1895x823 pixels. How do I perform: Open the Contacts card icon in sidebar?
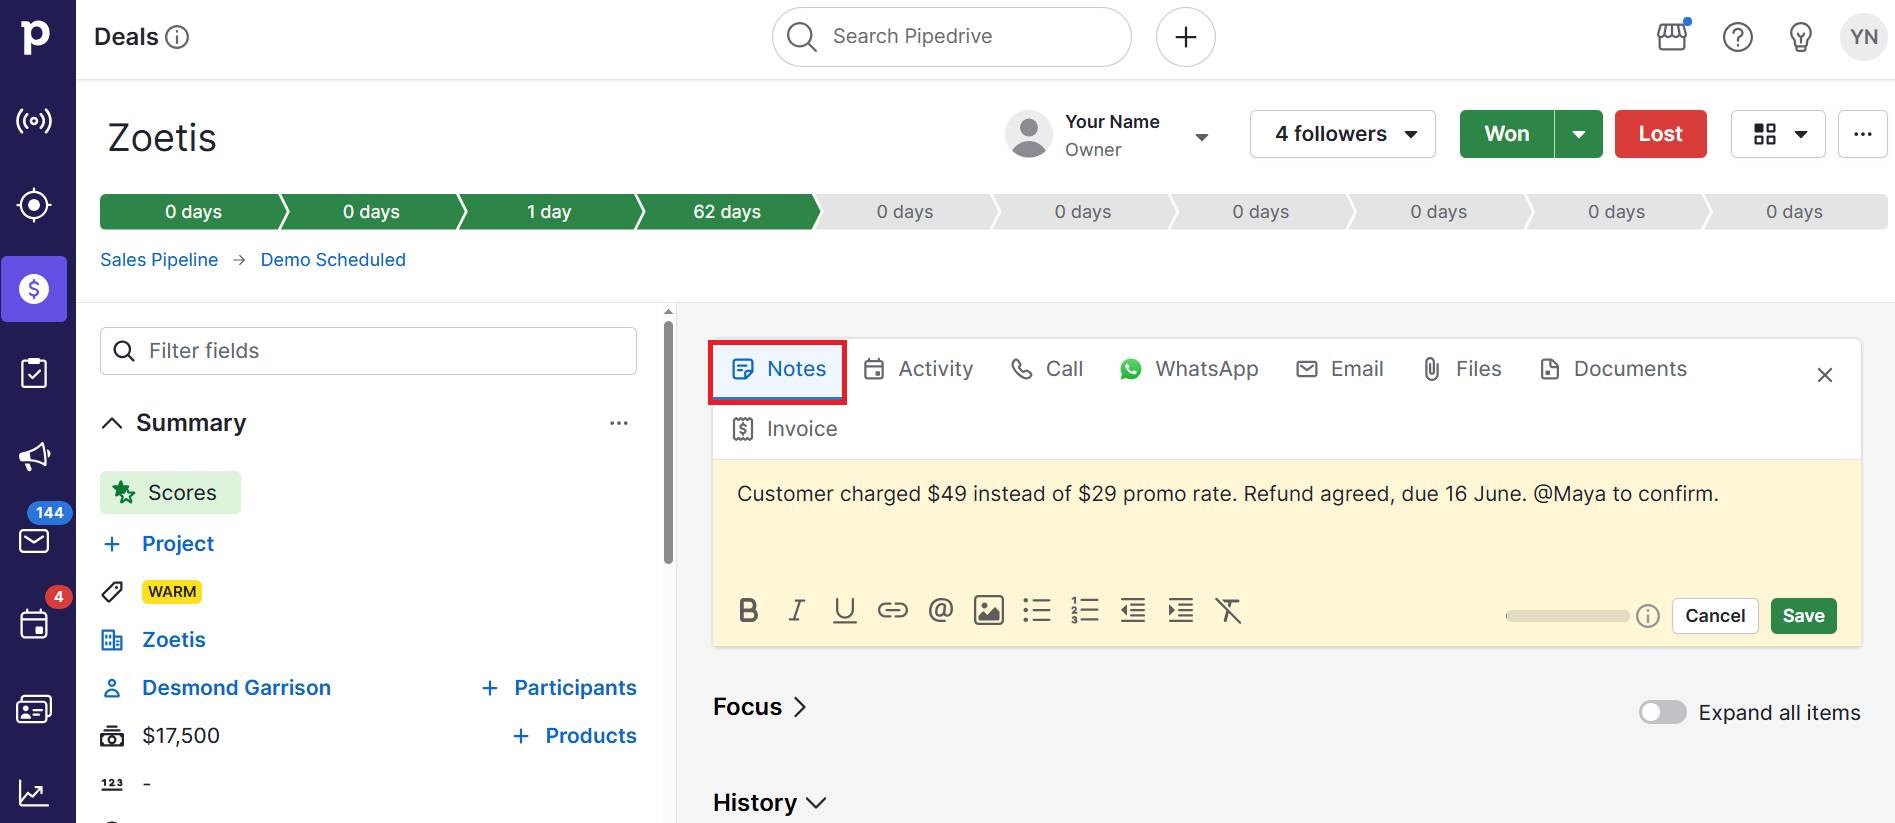[x=34, y=709]
